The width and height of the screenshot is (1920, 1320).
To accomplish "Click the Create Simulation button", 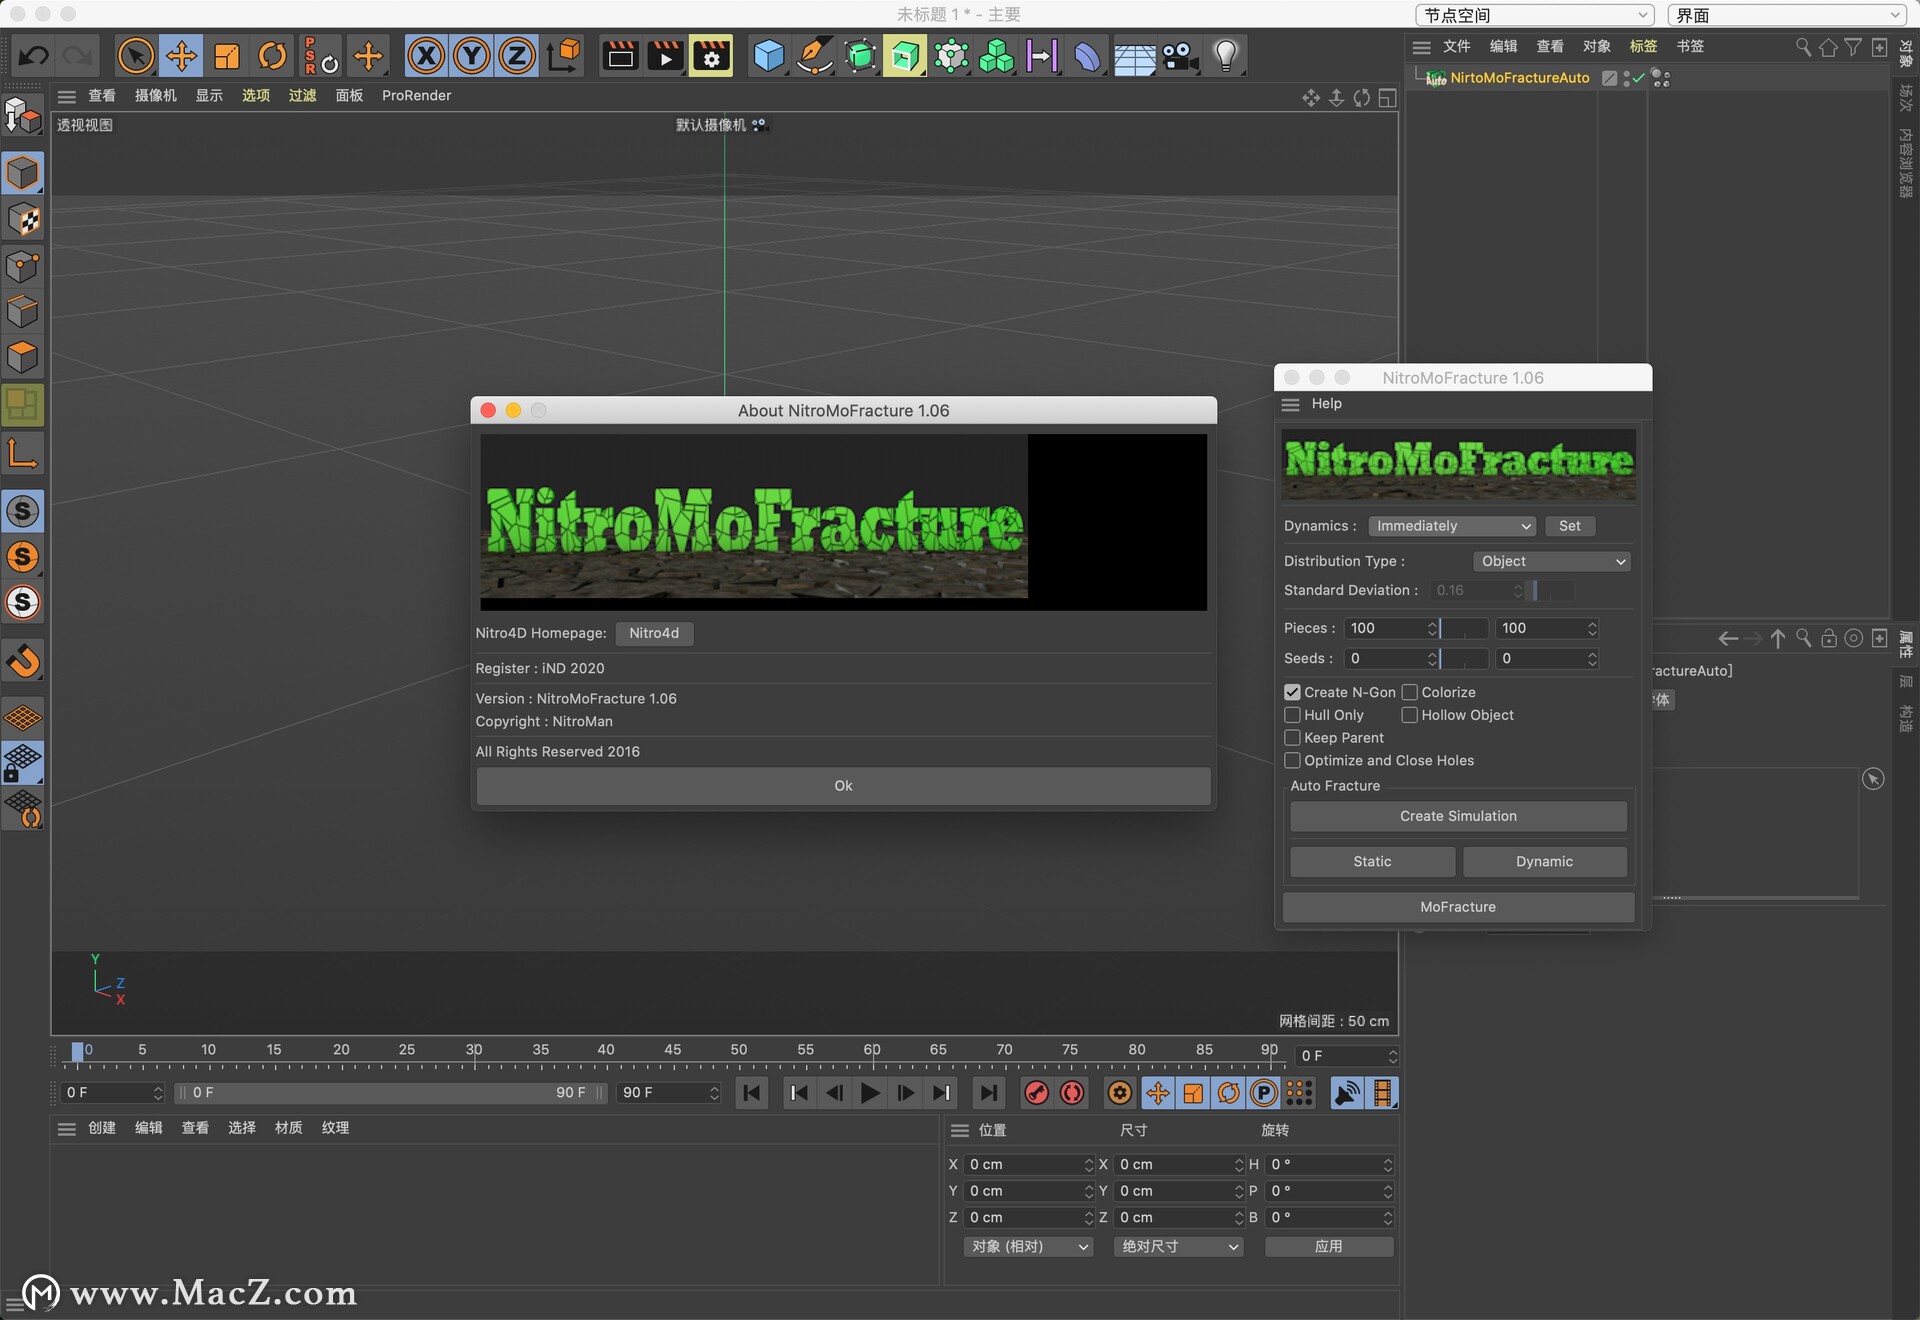I will 1458,816.
